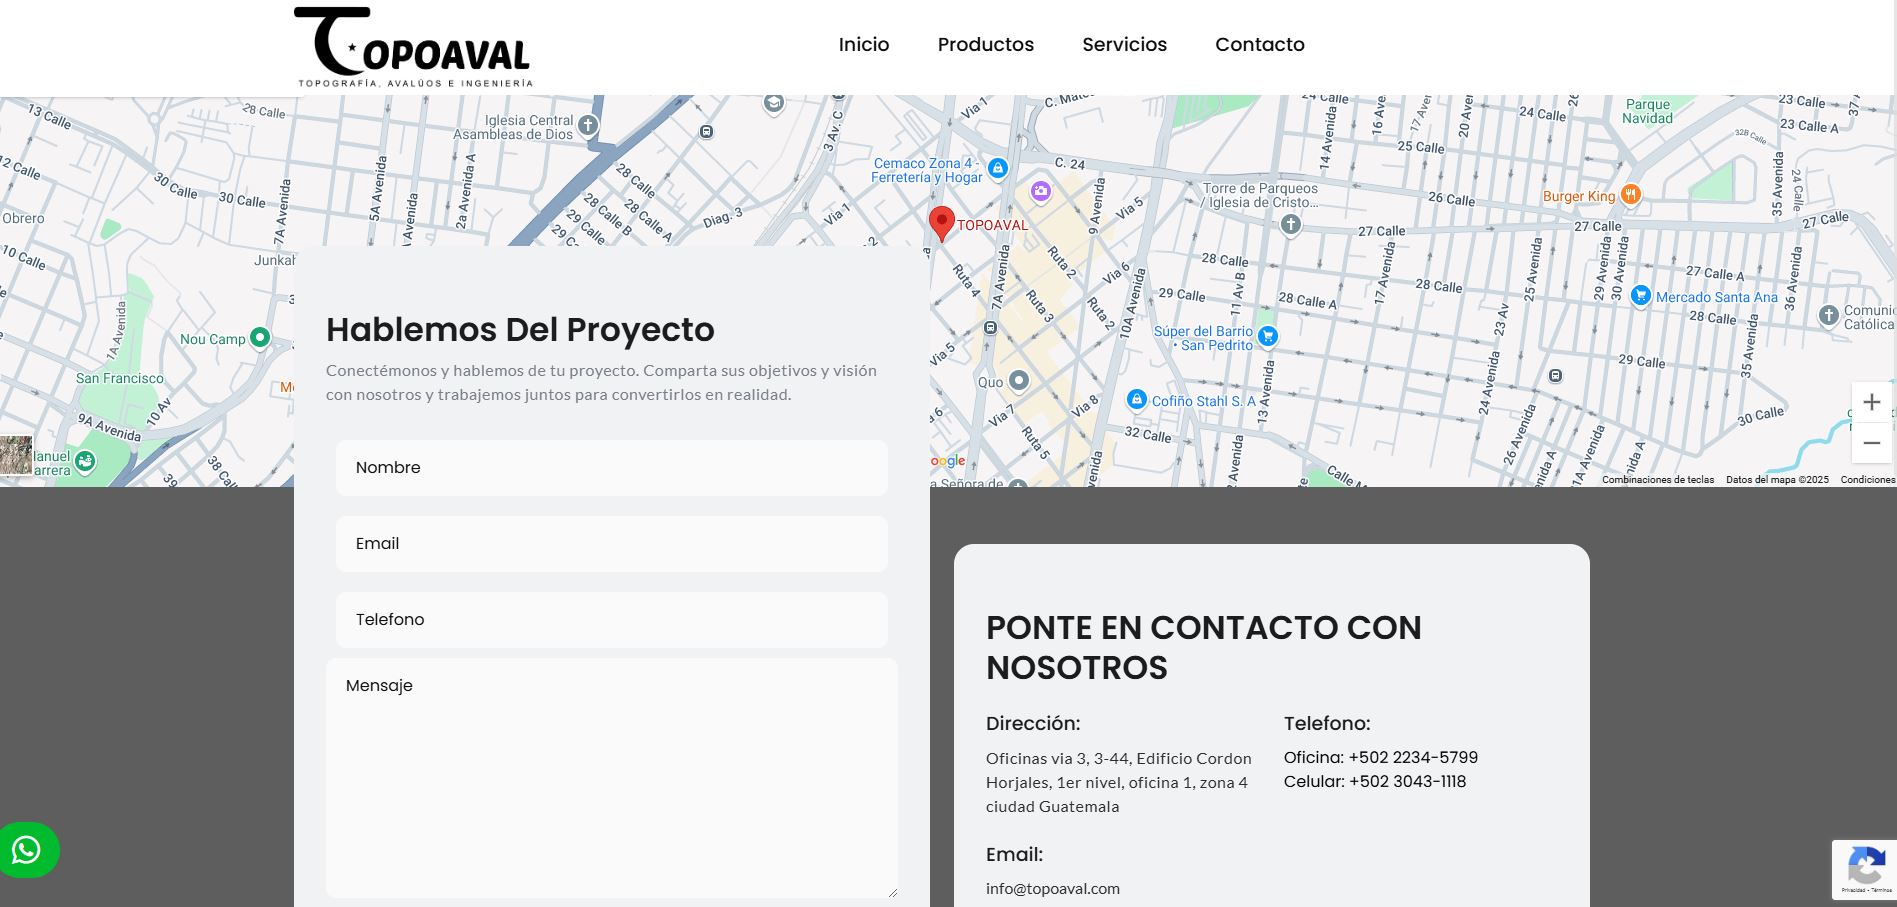Select the Telefono input field
Image resolution: width=1897 pixels, height=907 pixels.
pyautogui.click(x=611, y=620)
